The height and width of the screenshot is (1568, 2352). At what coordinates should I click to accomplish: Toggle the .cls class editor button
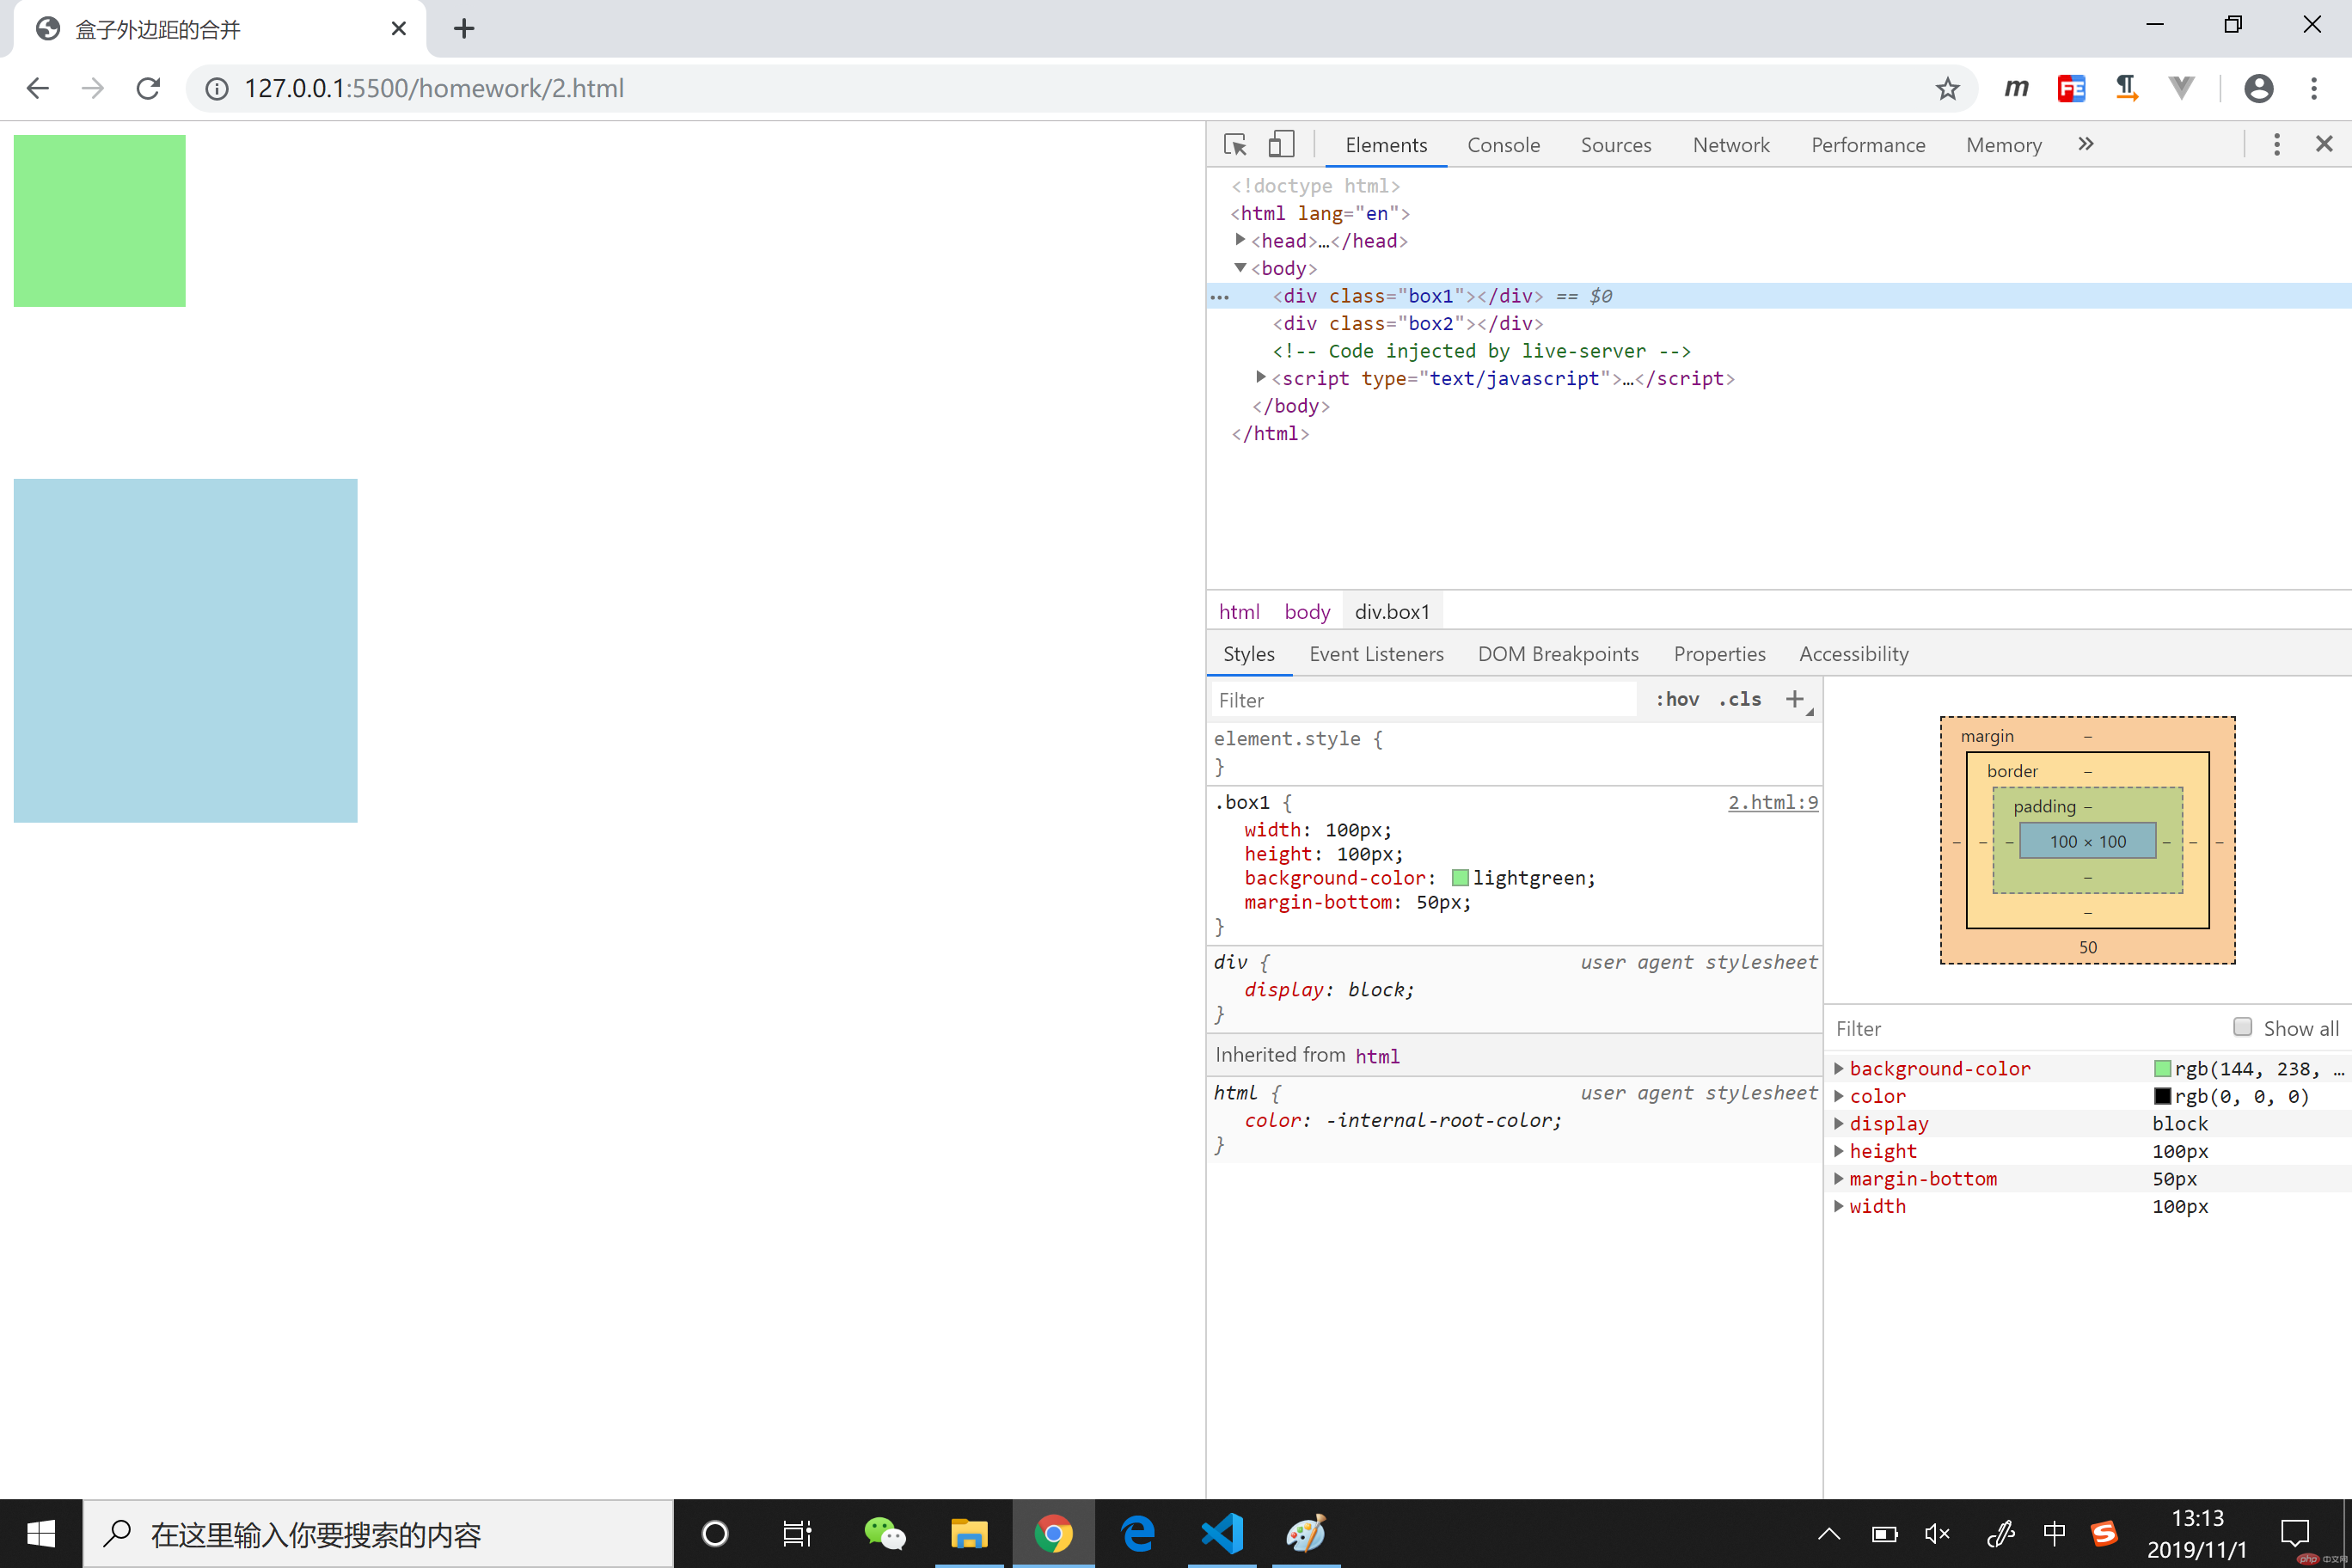point(1740,699)
